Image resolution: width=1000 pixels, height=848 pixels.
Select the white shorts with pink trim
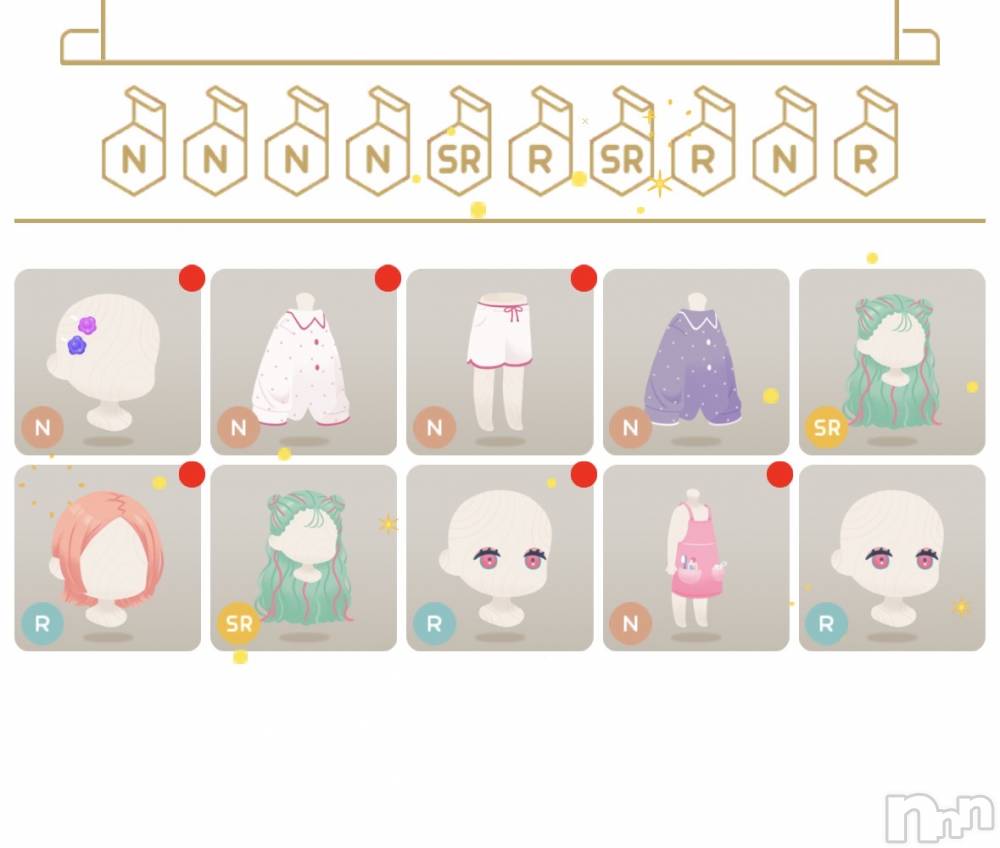[499, 362]
